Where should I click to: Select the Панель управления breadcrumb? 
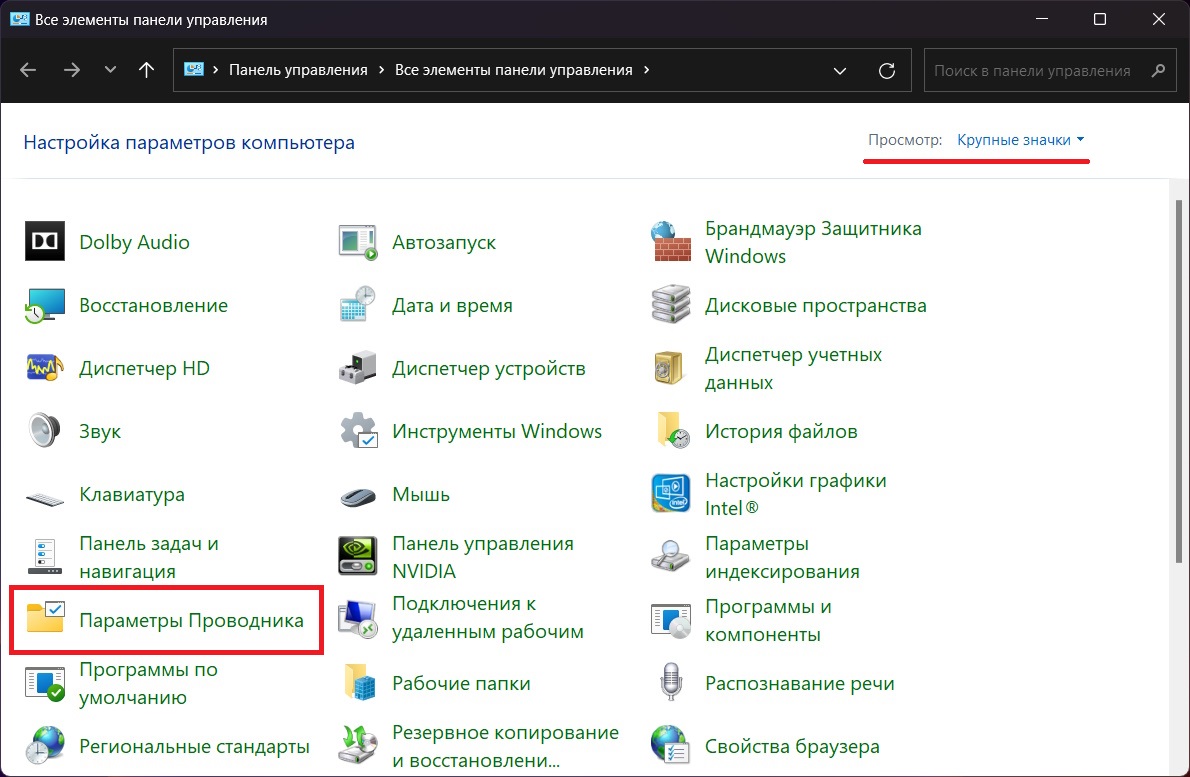click(298, 70)
